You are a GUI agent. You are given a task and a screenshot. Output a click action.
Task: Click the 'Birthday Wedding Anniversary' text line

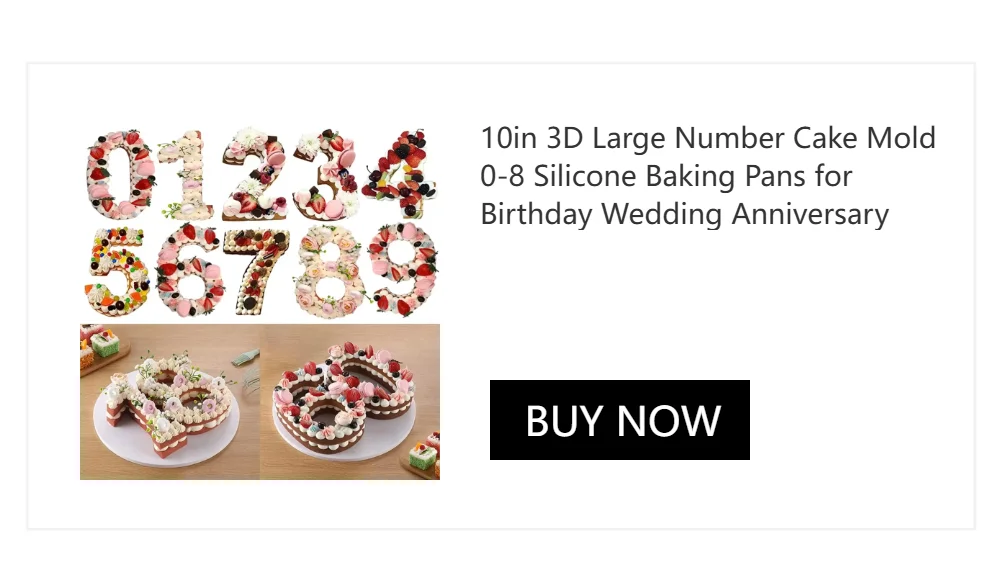tap(684, 214)
